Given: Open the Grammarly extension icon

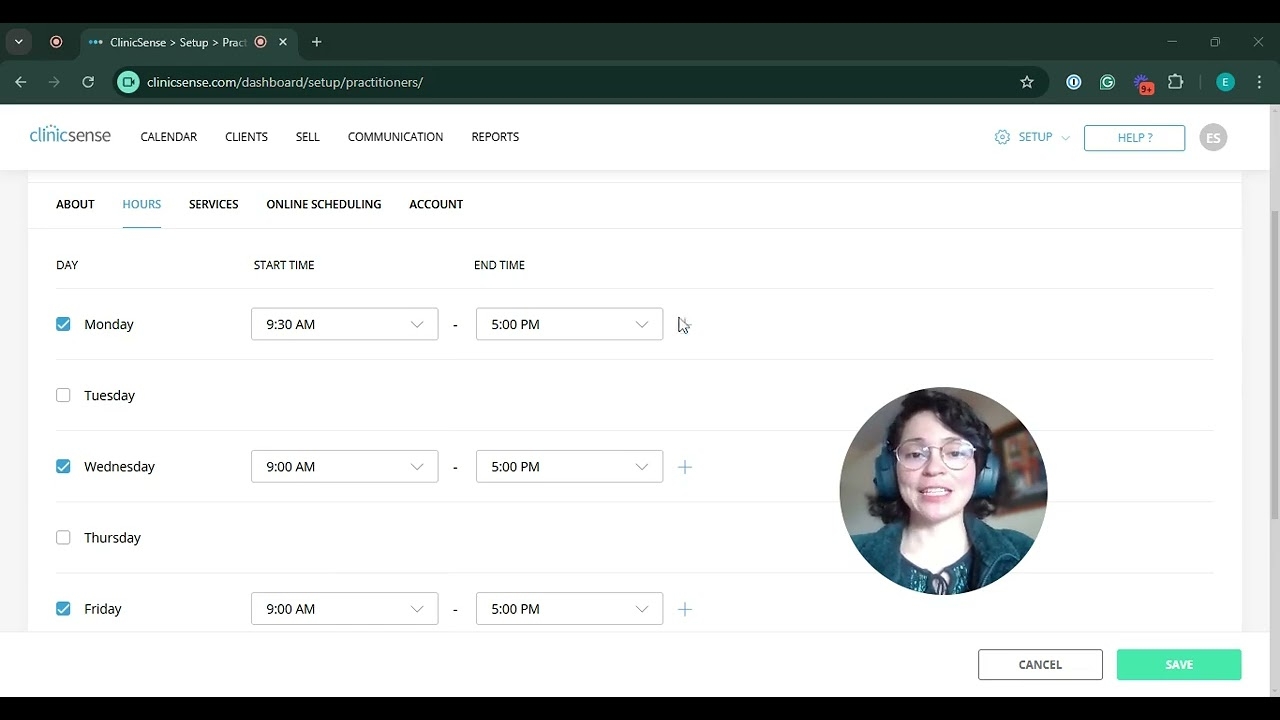Looking at the screenshot, I should coord(1107,82).
